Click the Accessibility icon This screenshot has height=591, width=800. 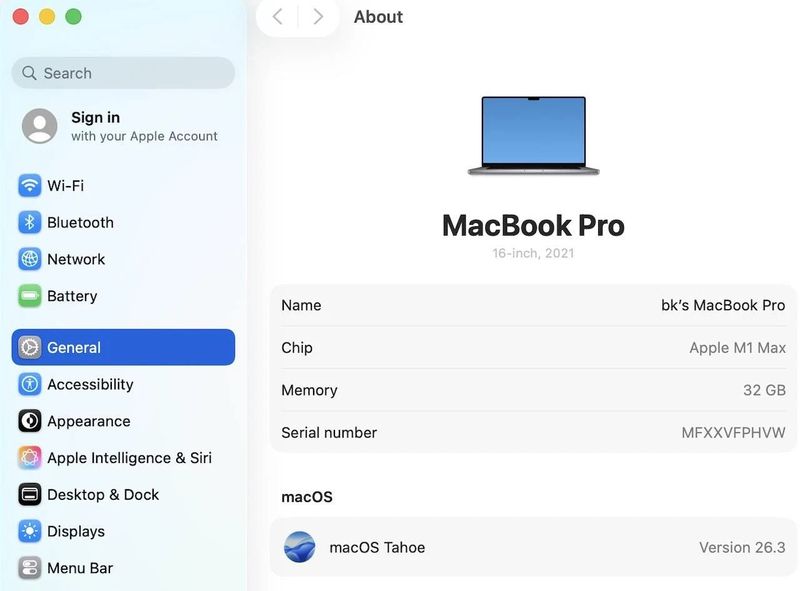30,384
